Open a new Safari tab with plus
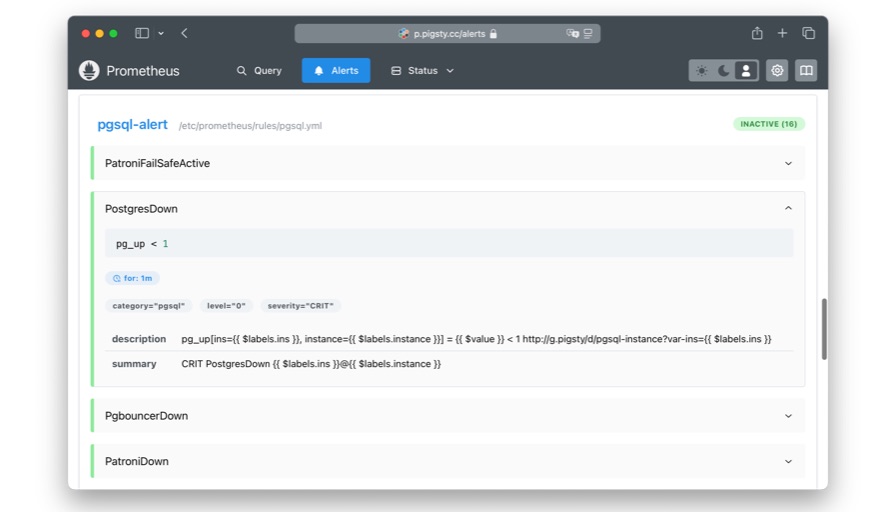The image size is (896, 512). tap(782, 33)
